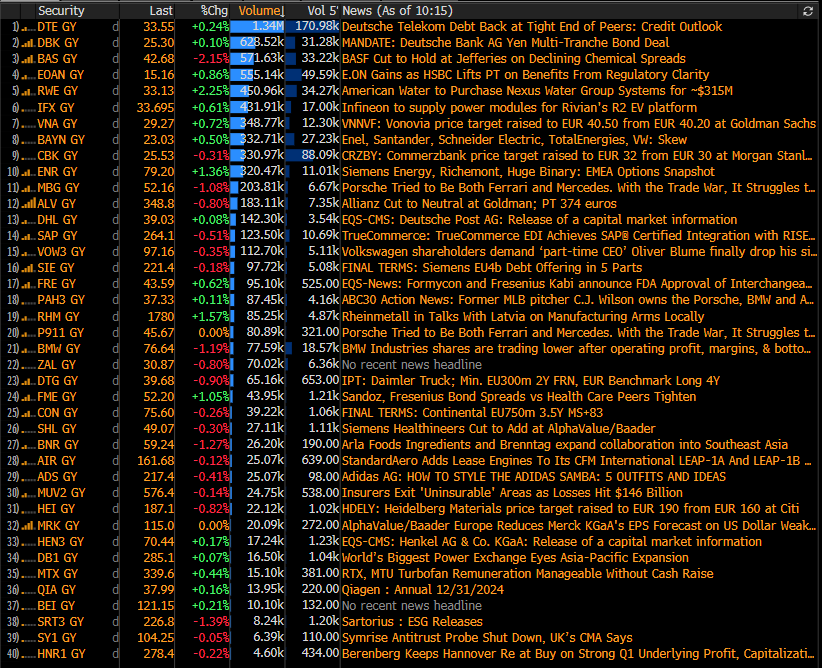The width and height of the screenshot is (822, 668).
Task: Click the chart icon beside RWE GY
Action: (28, 92)
